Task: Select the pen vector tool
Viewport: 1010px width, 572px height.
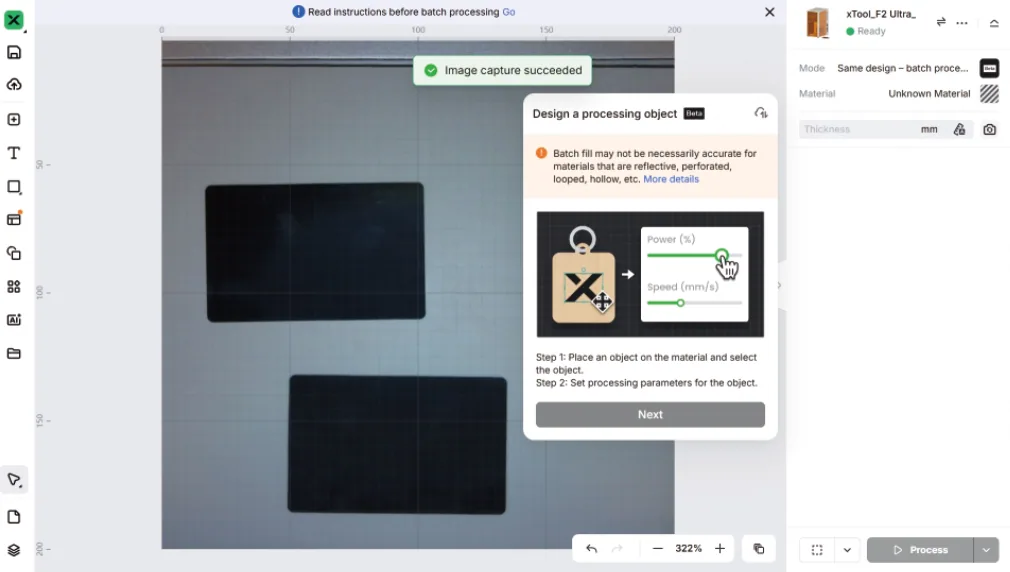Action: point(14,480)
